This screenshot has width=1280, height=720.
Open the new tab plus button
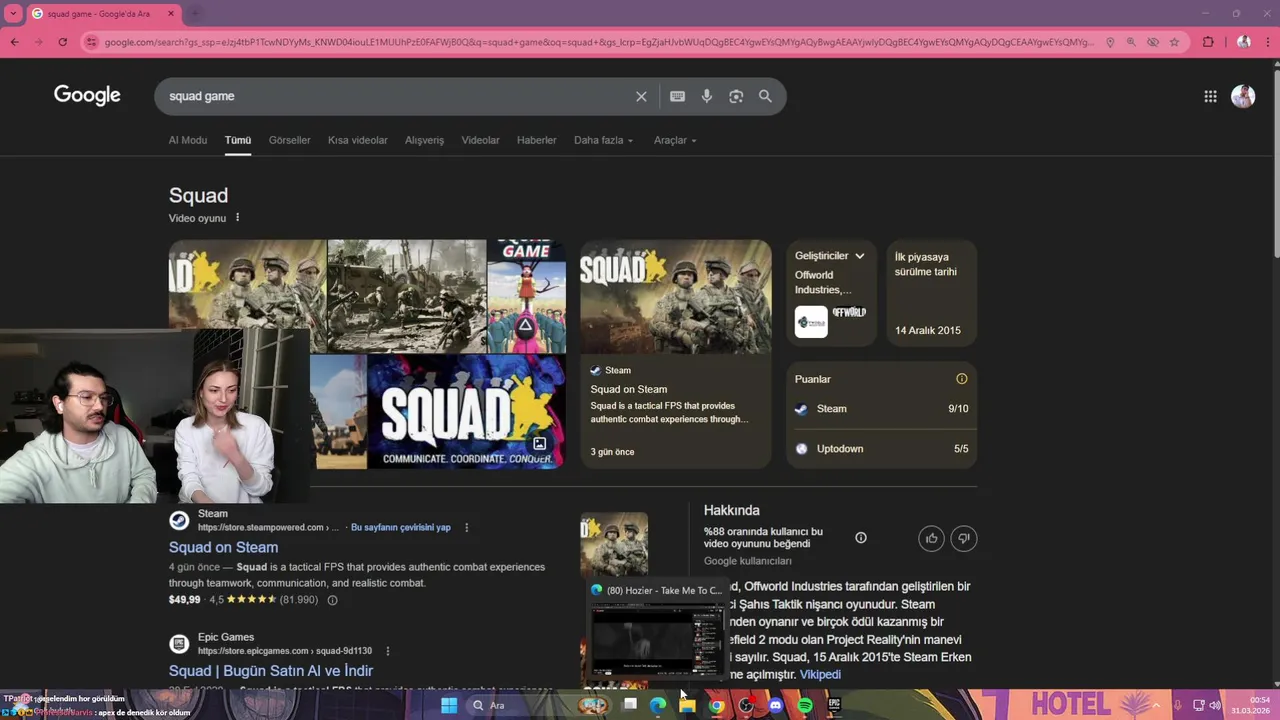tap(195, 13)
